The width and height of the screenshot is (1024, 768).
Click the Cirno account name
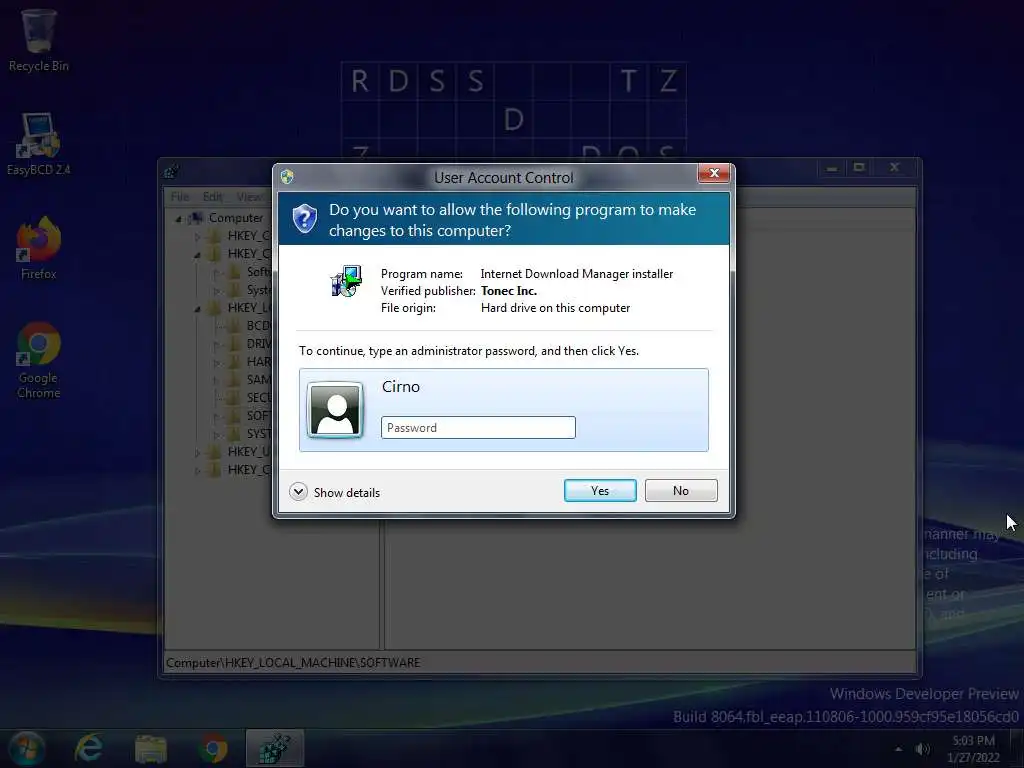coord(400,387)
